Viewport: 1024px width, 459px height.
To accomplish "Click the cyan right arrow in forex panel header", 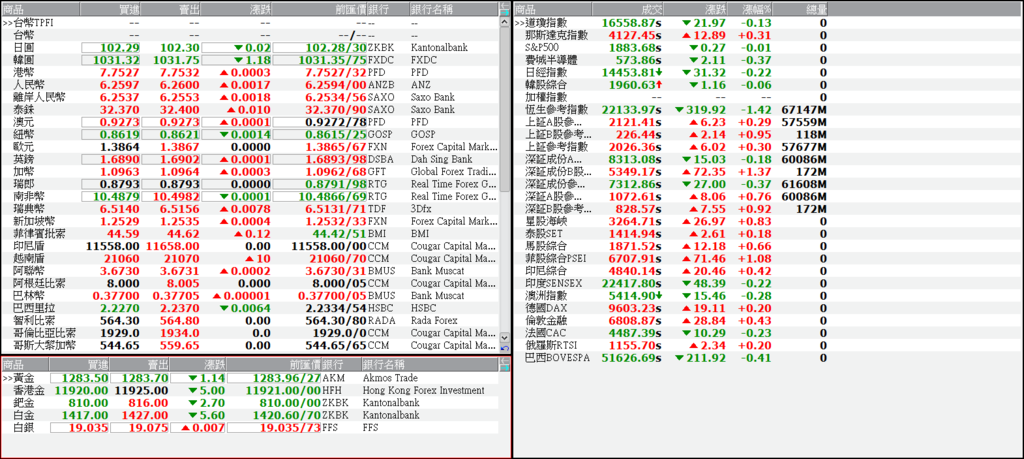I will click(504, 12).
